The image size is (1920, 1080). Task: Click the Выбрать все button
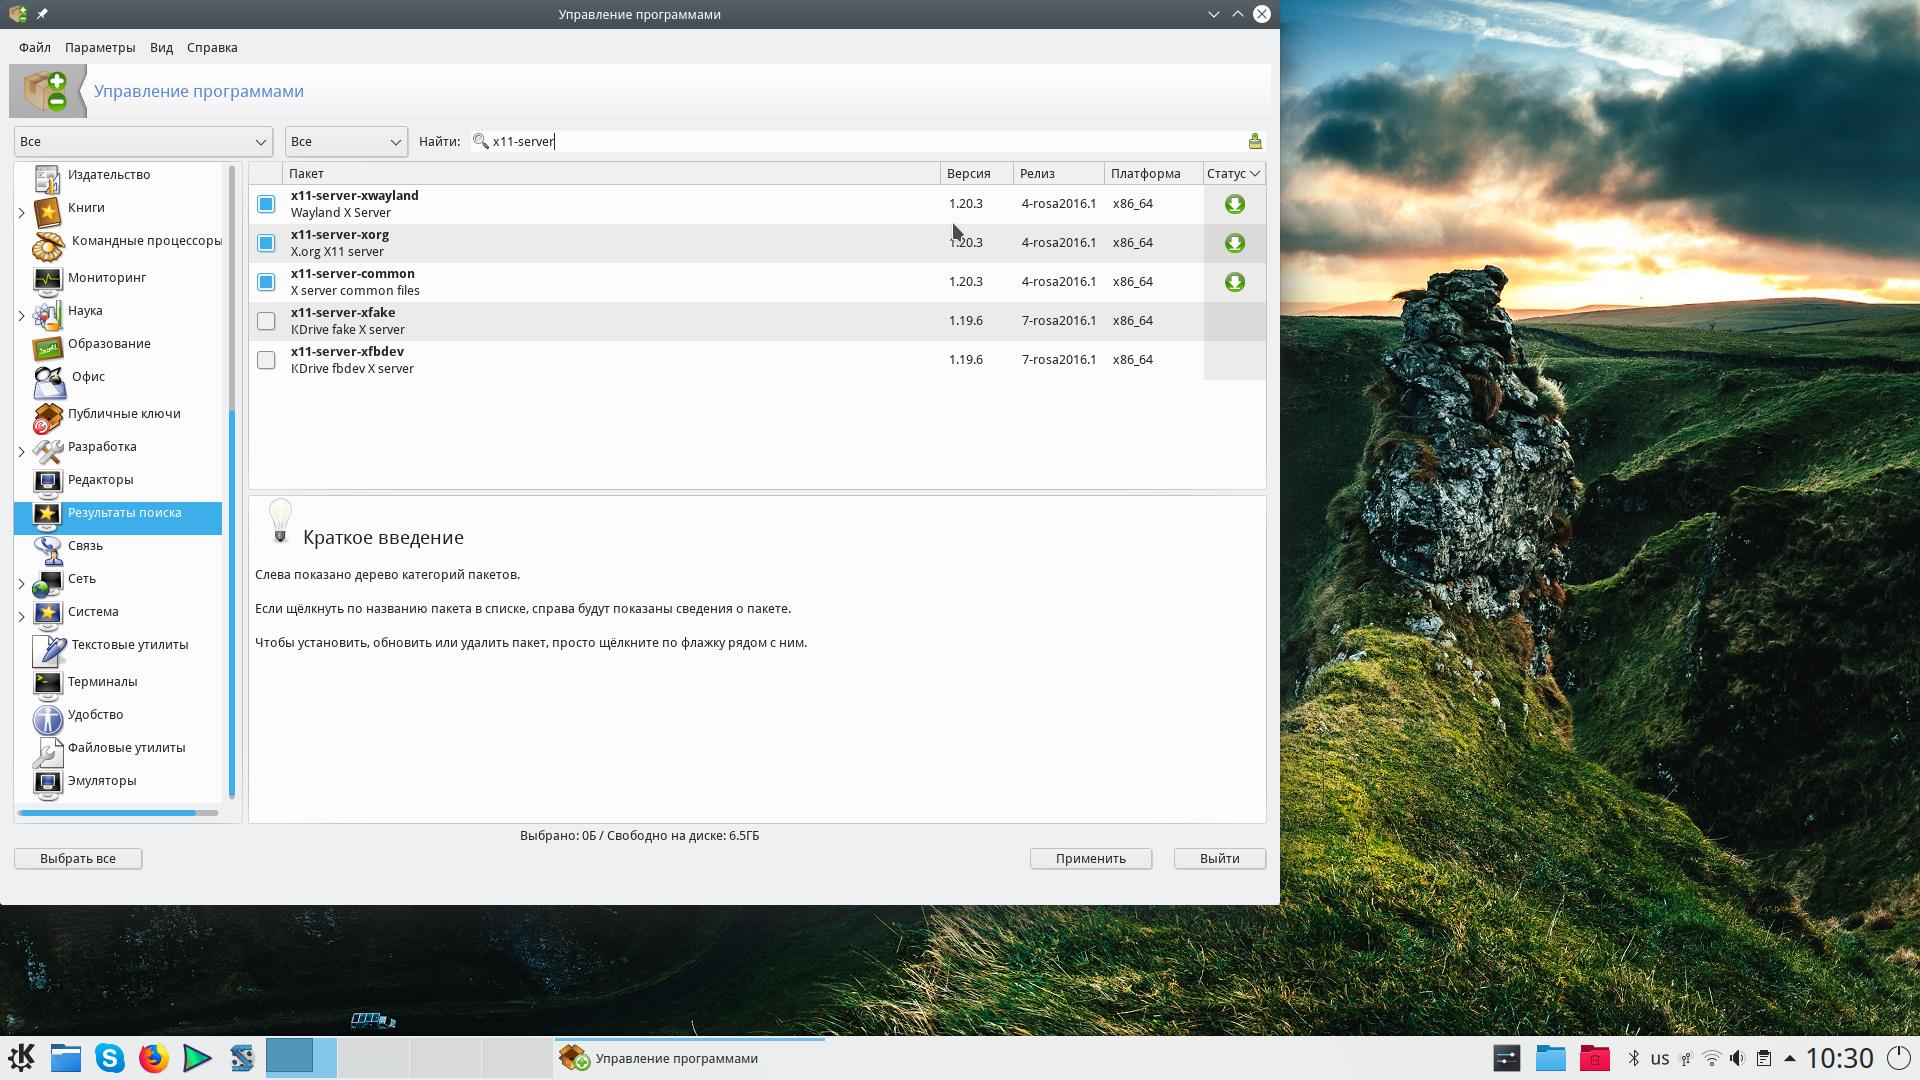tap(78, 859)
